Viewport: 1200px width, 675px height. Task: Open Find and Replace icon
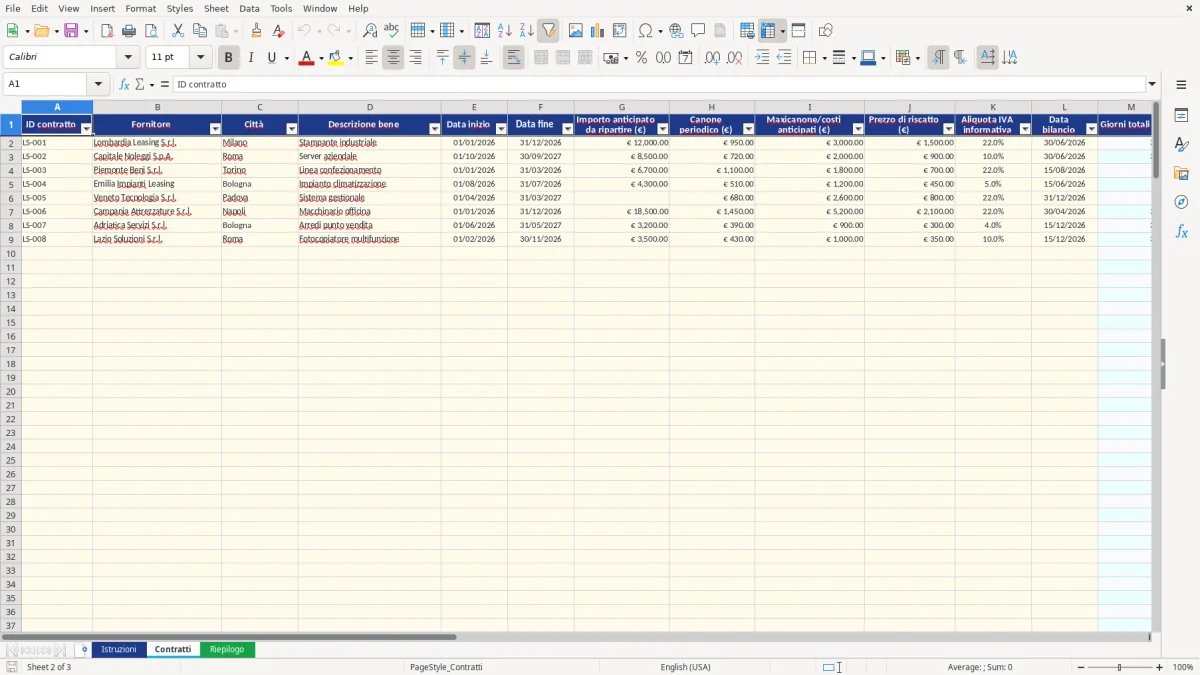370,31
